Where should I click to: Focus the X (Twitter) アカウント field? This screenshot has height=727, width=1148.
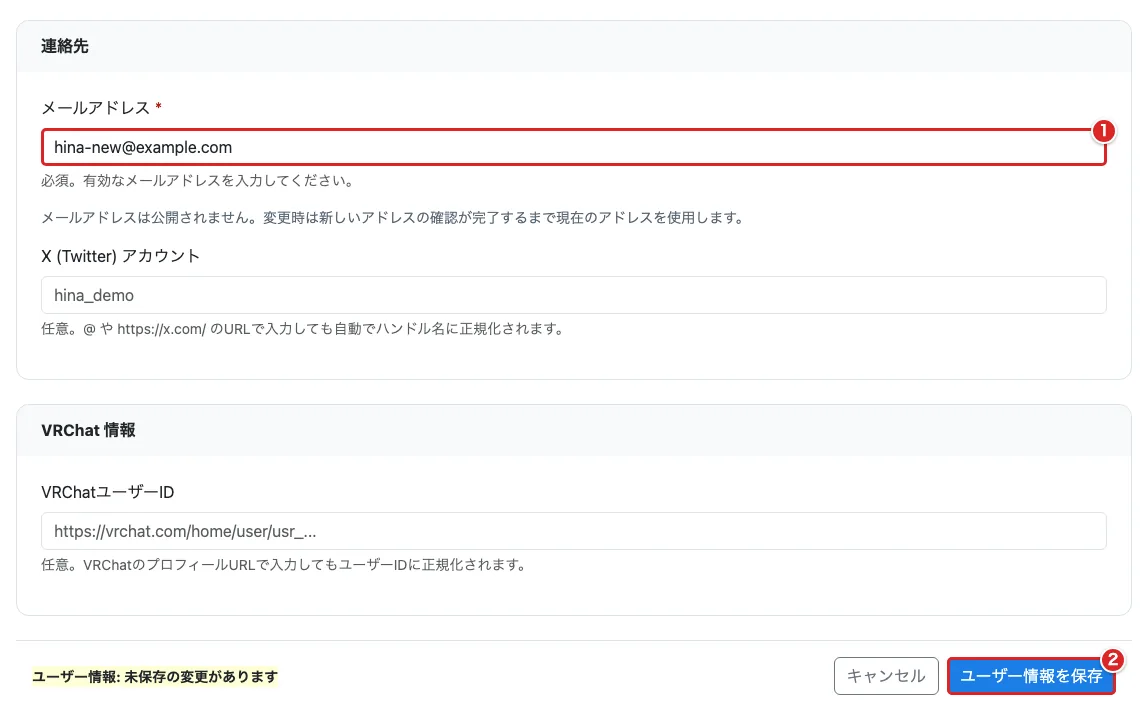(x=573, y=295)
